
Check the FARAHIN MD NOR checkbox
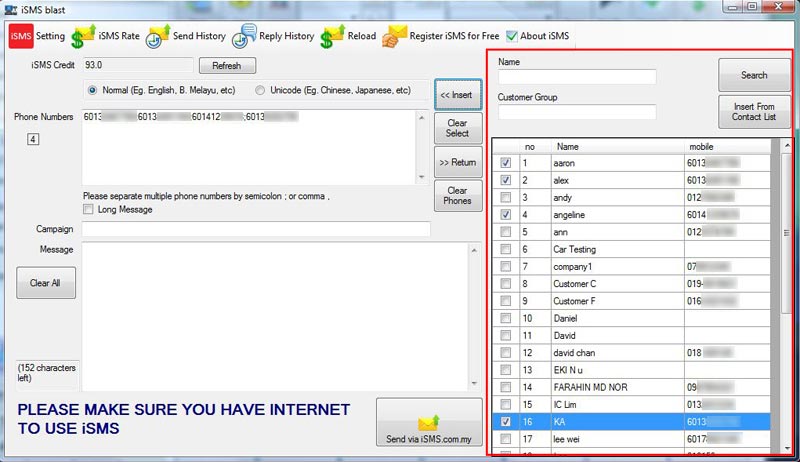(506, 387)
